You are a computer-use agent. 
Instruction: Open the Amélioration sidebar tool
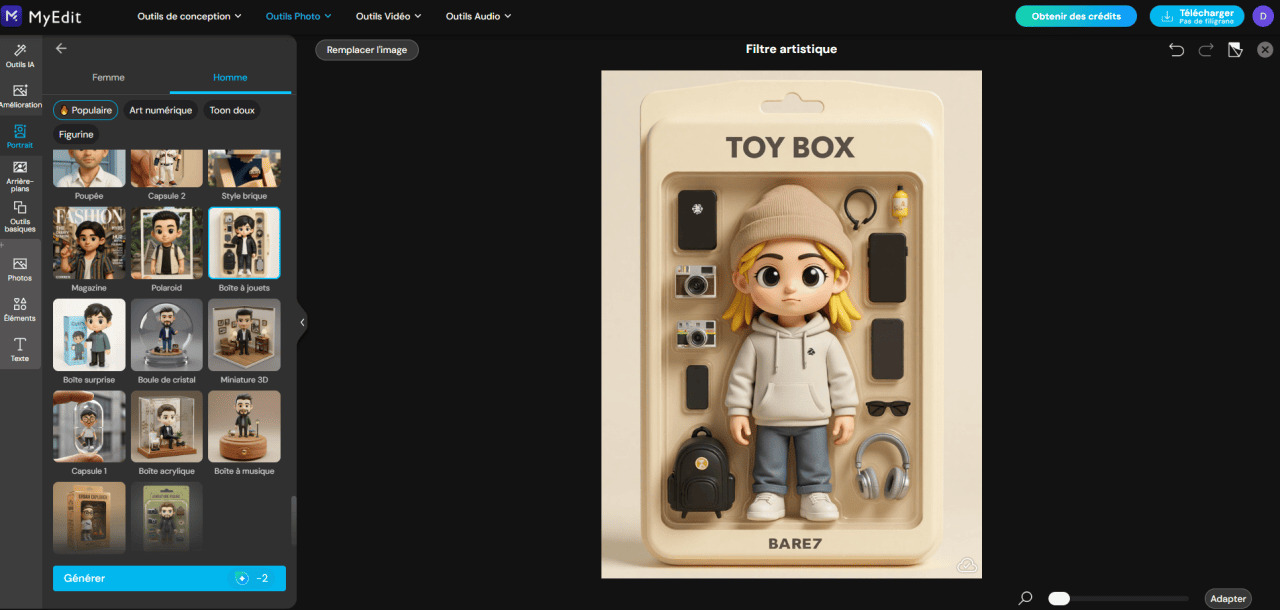[x=20, y=96]
